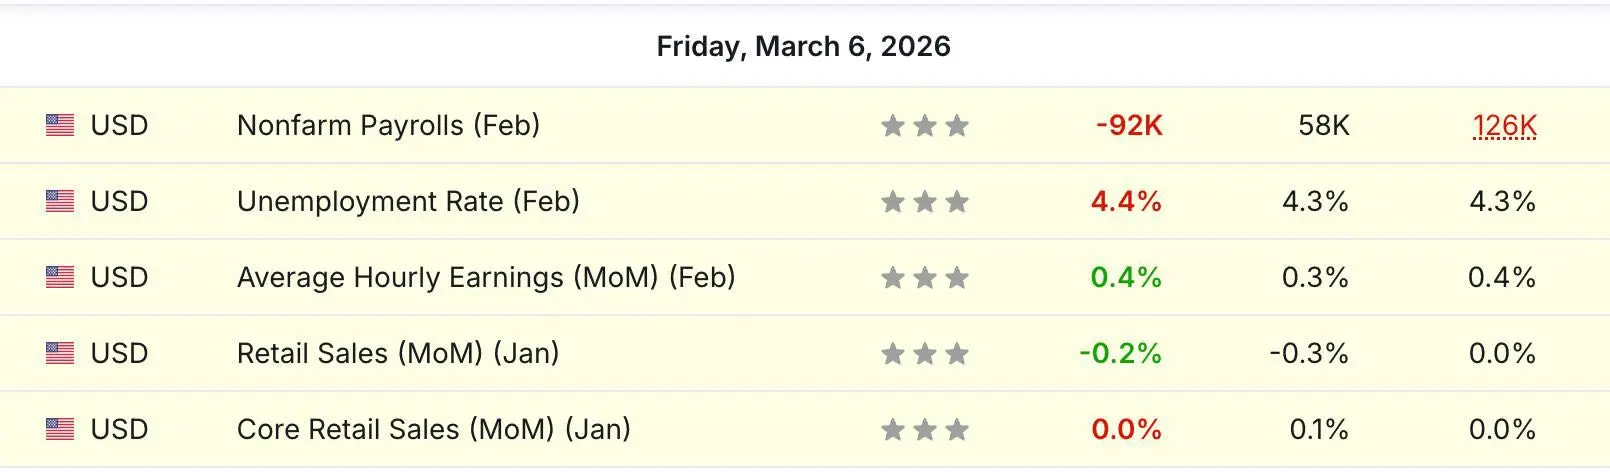Click the importance stars for Unemployment Rate
1610x472 pixels.
925,201
